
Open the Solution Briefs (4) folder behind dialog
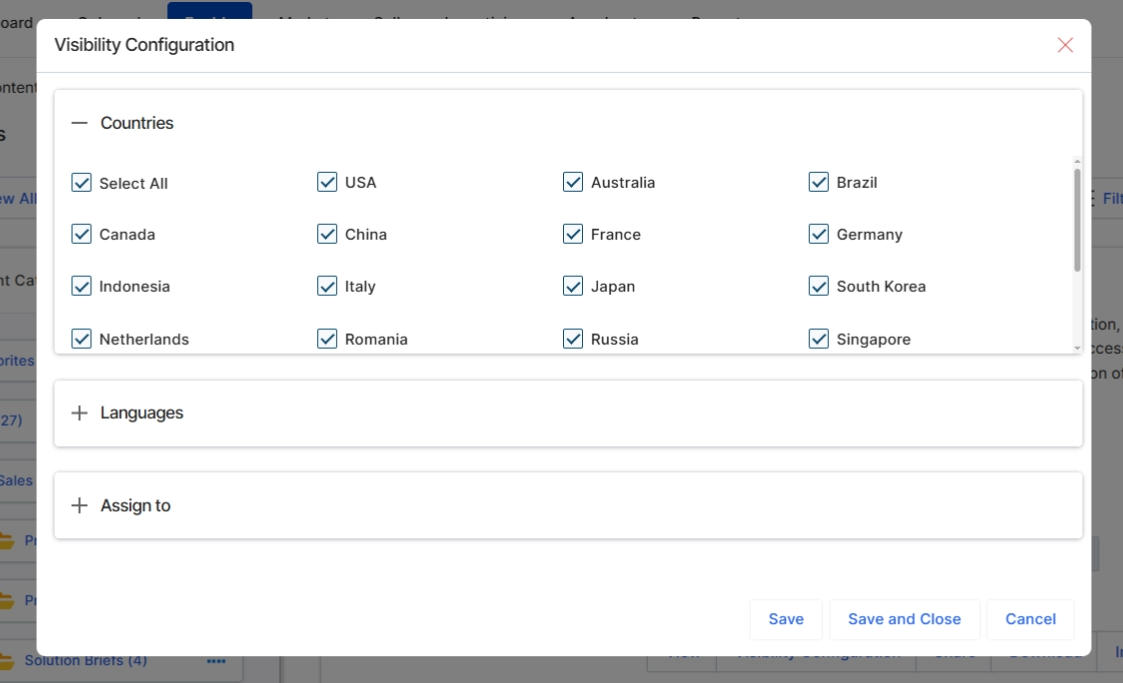(x=85, y=661)
